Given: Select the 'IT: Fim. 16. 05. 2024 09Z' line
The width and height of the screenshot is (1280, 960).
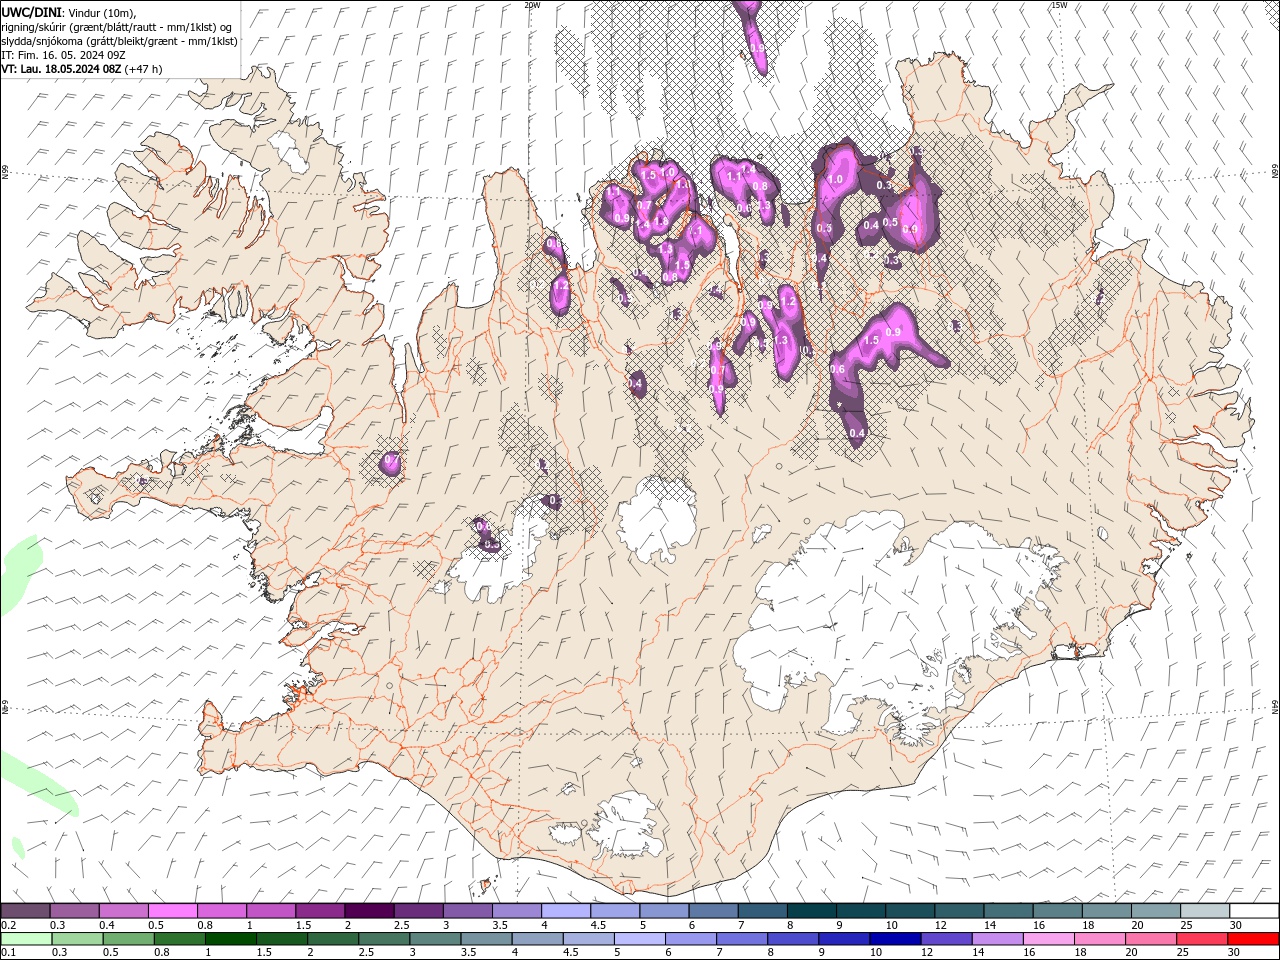Looking at the screenshot, I should pyautogui.click(x=63, y=55).
